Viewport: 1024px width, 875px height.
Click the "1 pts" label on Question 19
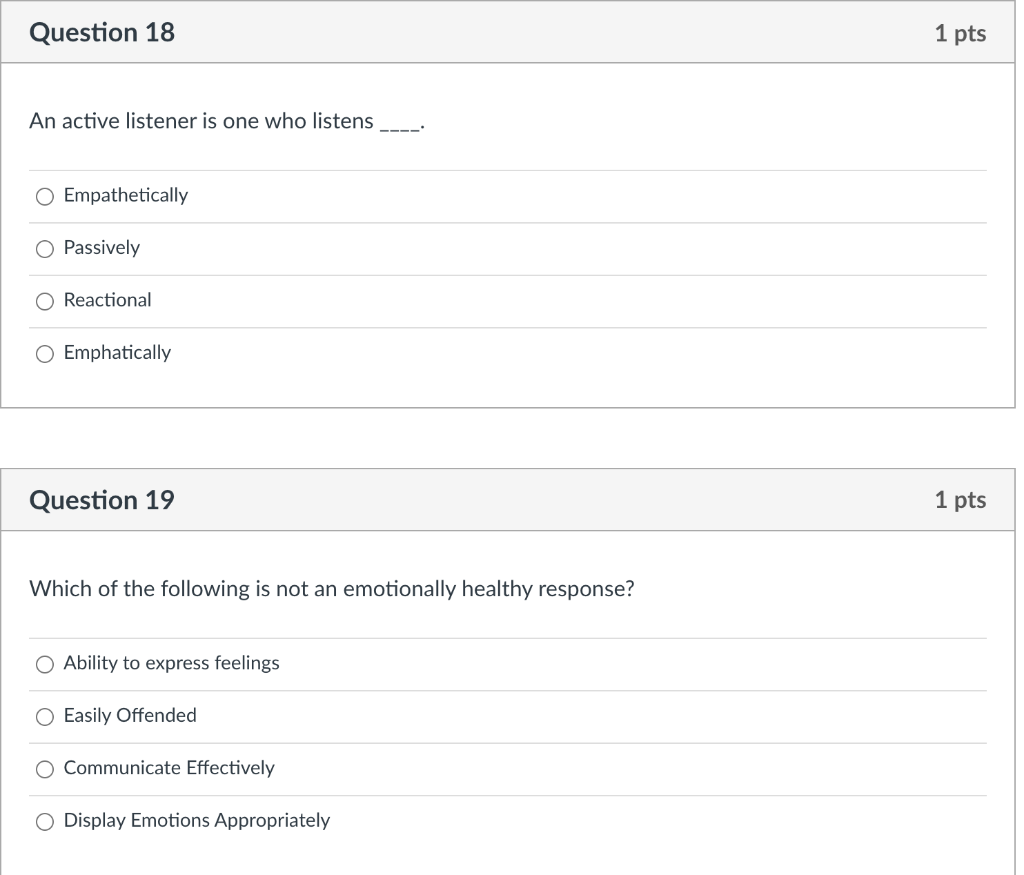click(960, 499)
